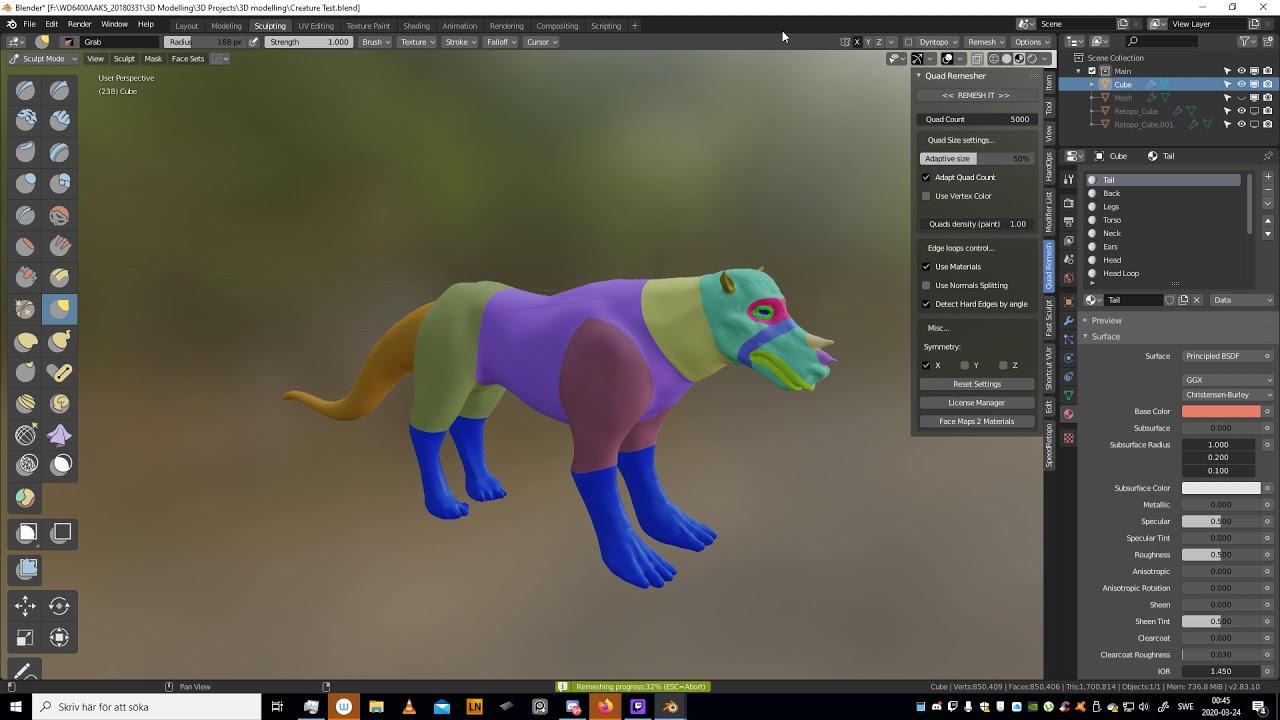This screenshot has width=1280, height=720.
Task: Select the Draw Face Sets tool
Action: click(26, 497)
